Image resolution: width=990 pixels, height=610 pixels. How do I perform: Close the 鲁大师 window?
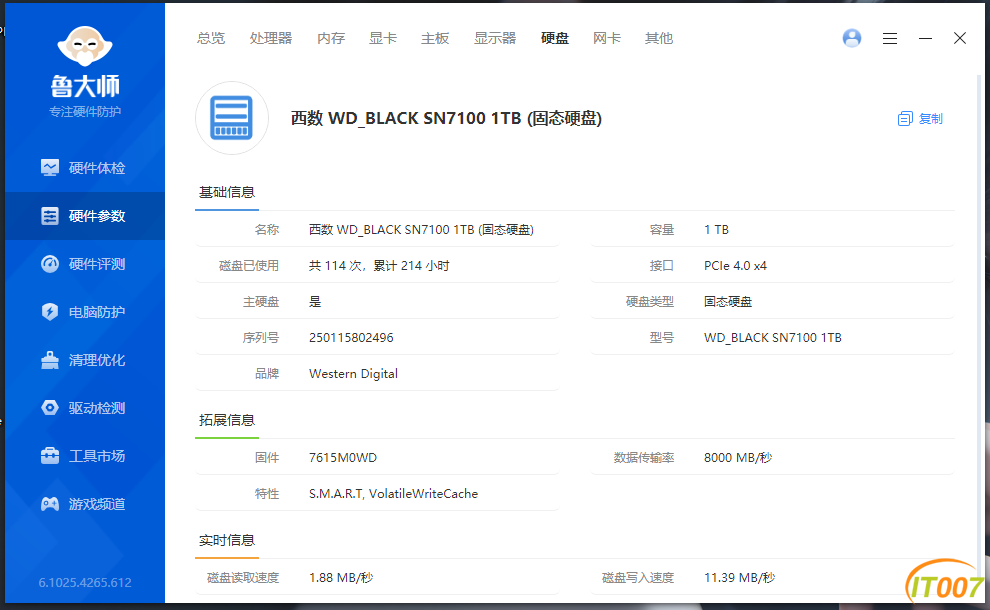960,39
